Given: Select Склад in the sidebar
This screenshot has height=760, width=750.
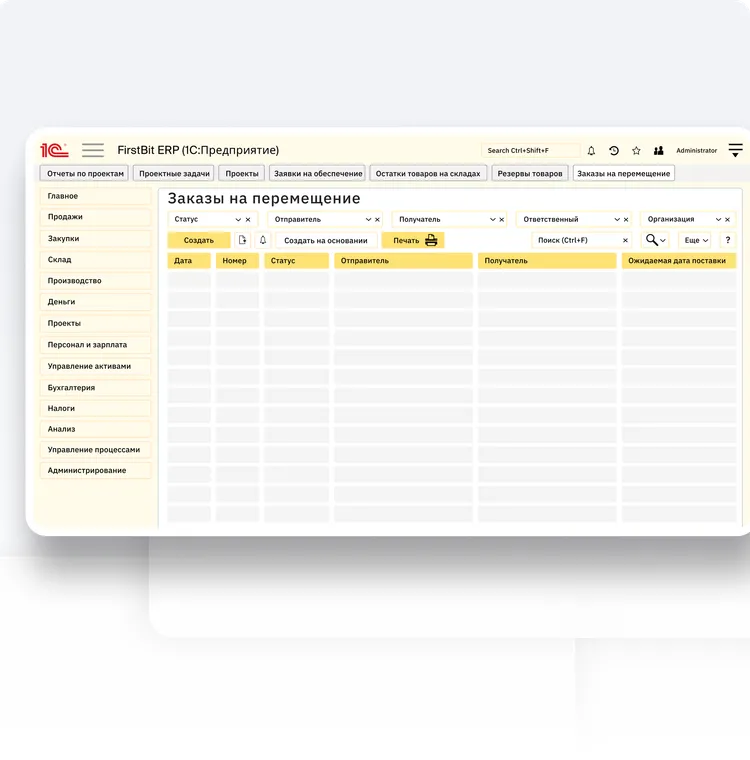Looking at the screenshot, I should coord(60,260).
